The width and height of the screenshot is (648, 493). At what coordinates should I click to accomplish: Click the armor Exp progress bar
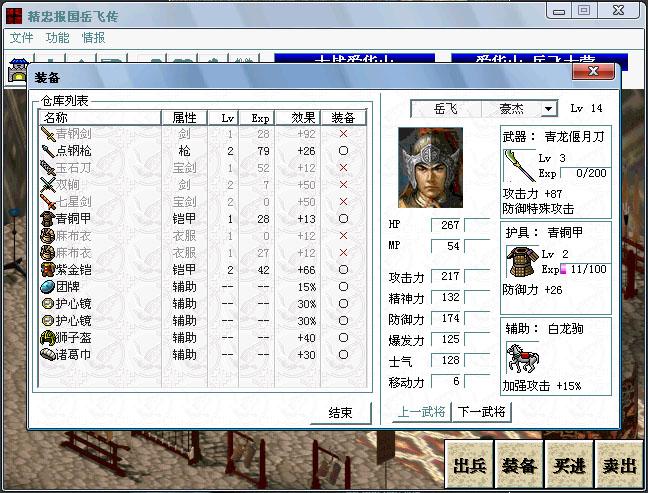[x=584, y=269]
